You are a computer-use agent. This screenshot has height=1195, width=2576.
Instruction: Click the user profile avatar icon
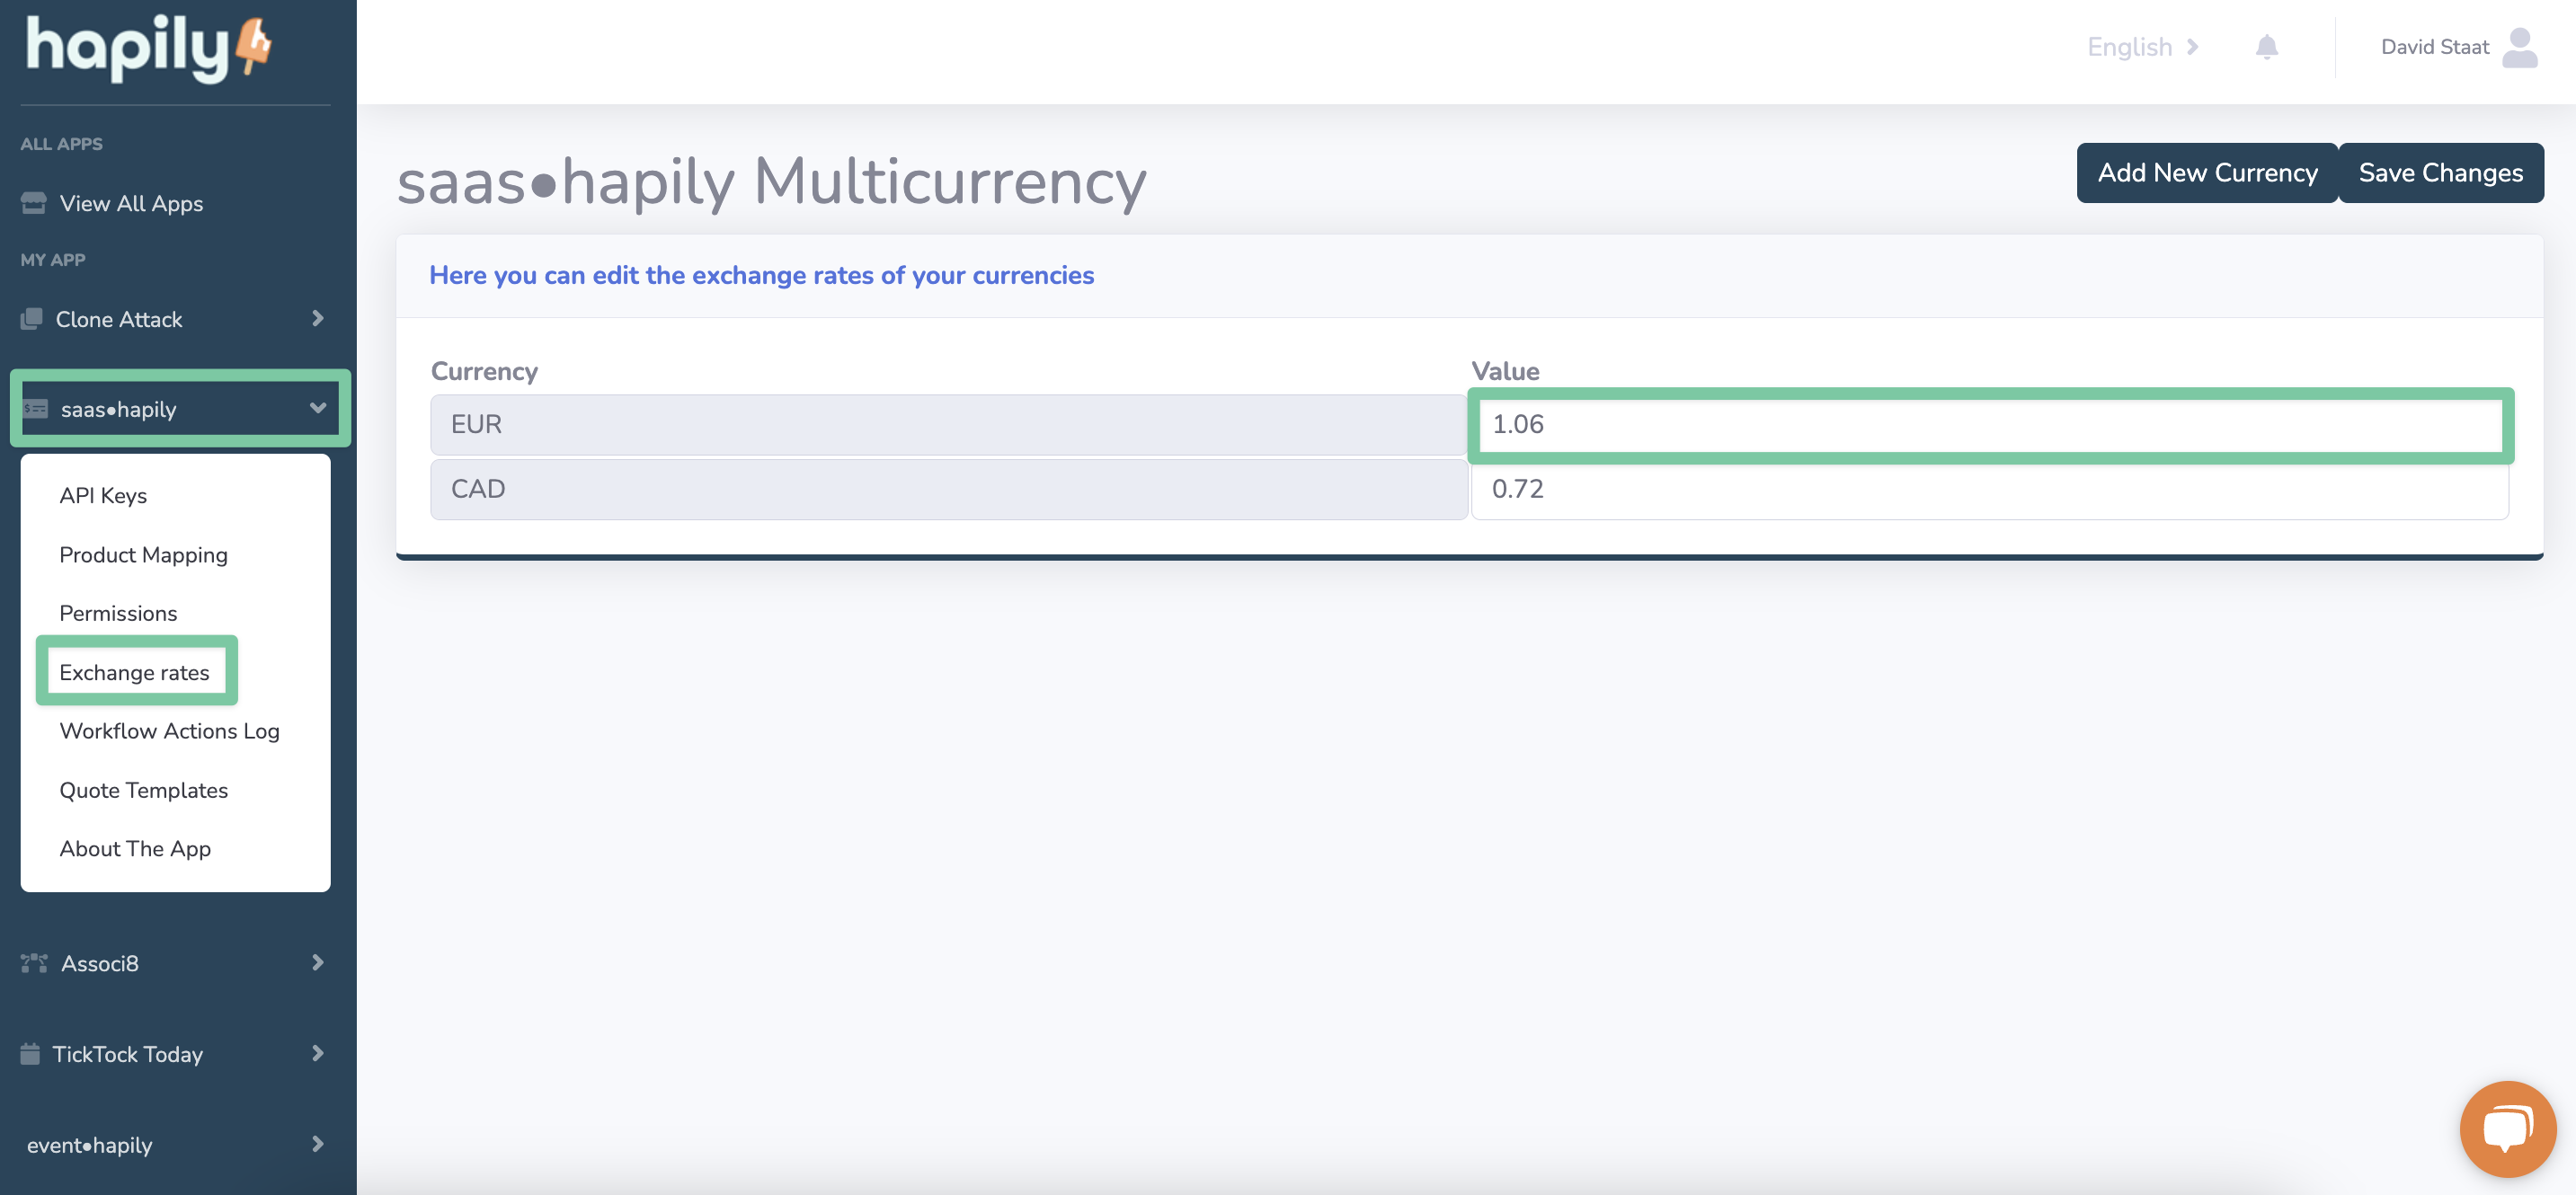2519,47
